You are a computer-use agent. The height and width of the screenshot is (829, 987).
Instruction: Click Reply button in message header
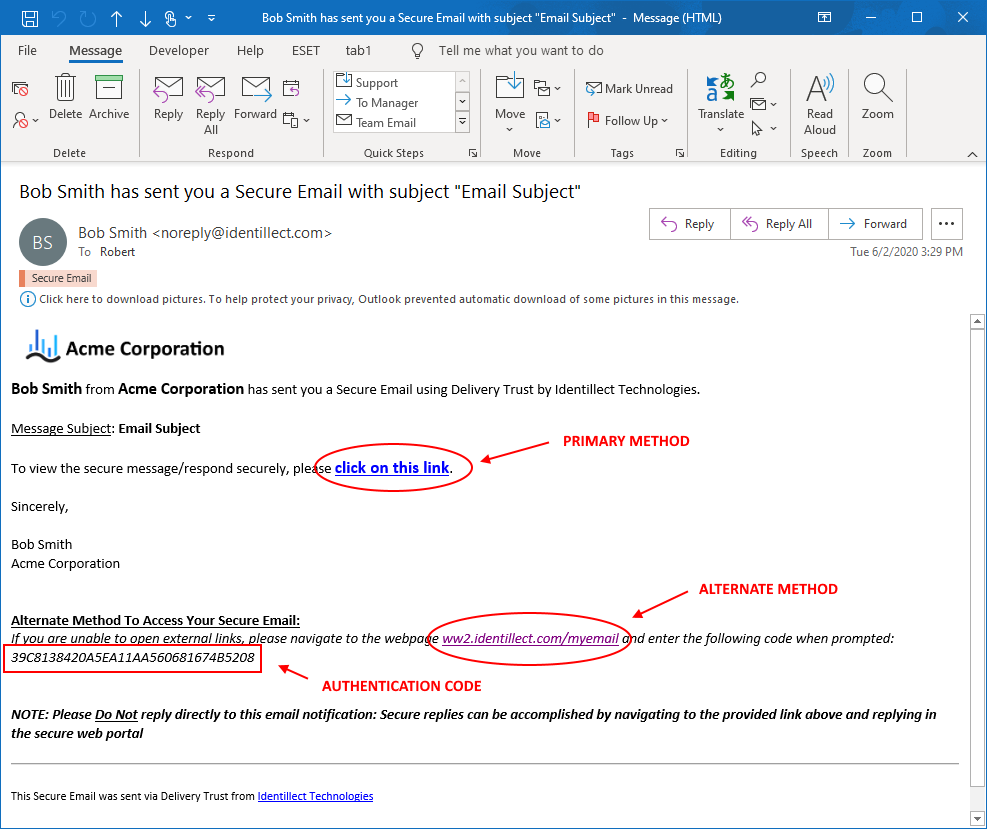pyautogui.click(x=689, y=224)
